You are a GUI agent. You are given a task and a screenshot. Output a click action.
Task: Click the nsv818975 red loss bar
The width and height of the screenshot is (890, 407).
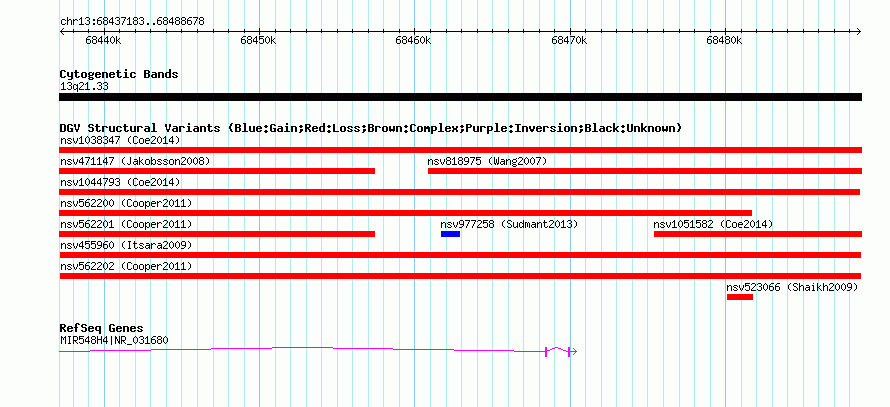coord(645,171)
